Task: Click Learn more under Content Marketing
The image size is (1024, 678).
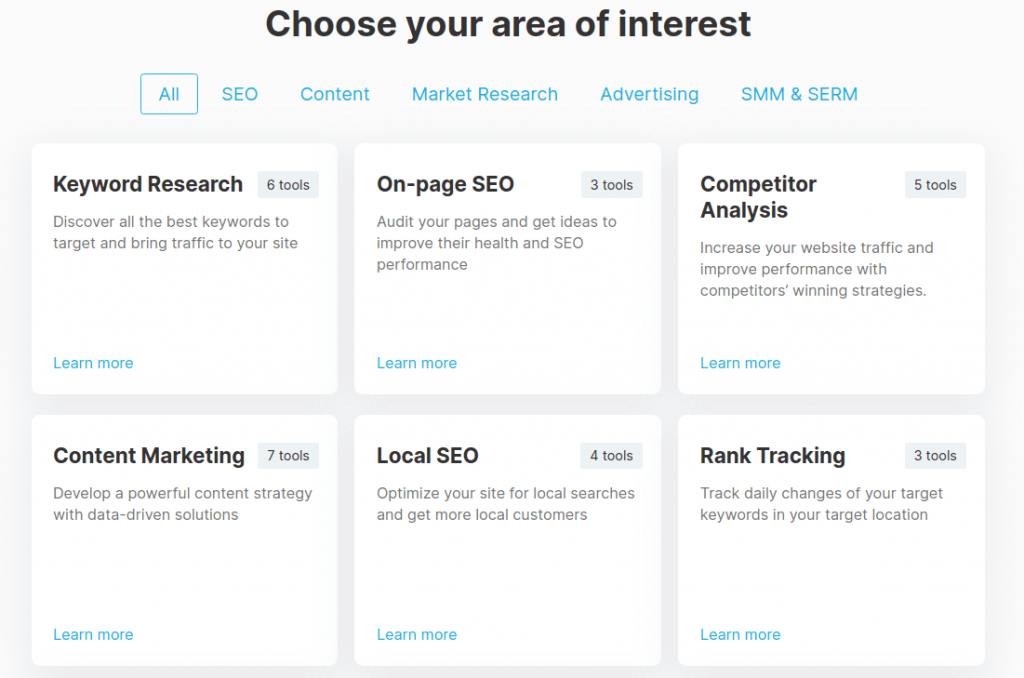Action: pos(93,634)
